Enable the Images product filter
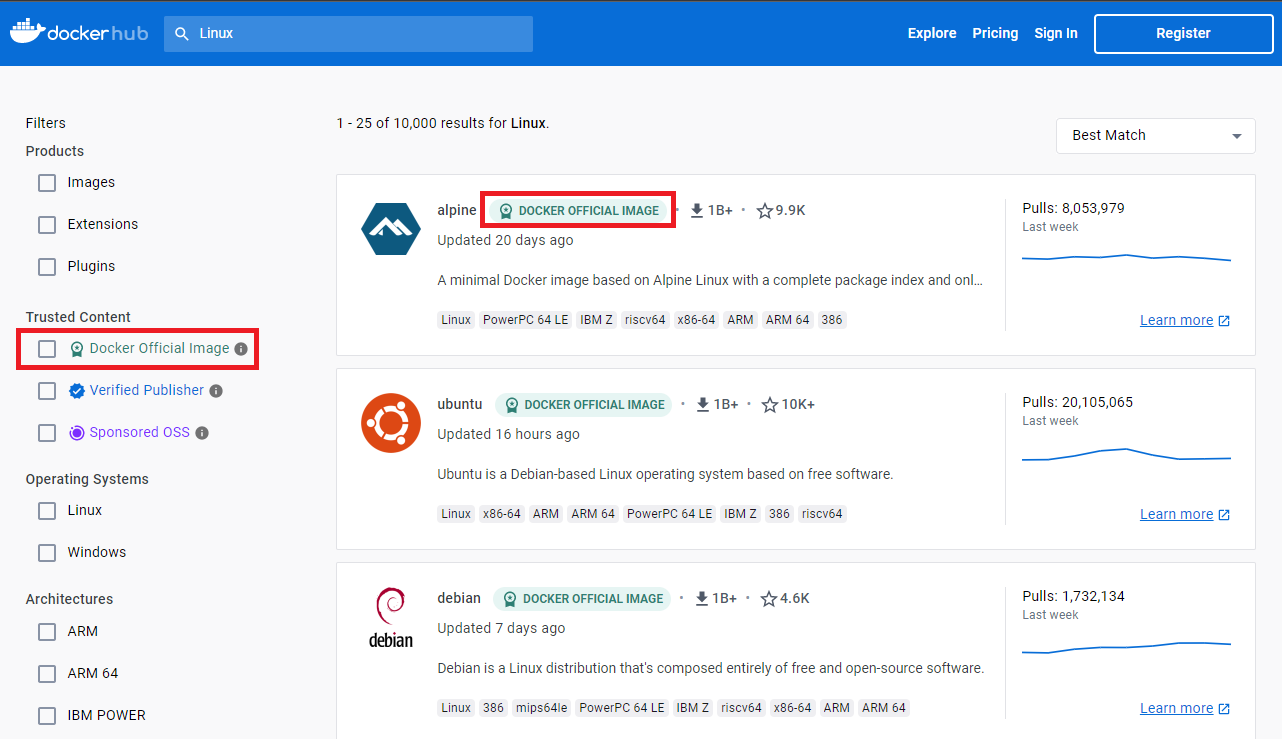This screenshot has width=1282, height=739. [47, 183]
